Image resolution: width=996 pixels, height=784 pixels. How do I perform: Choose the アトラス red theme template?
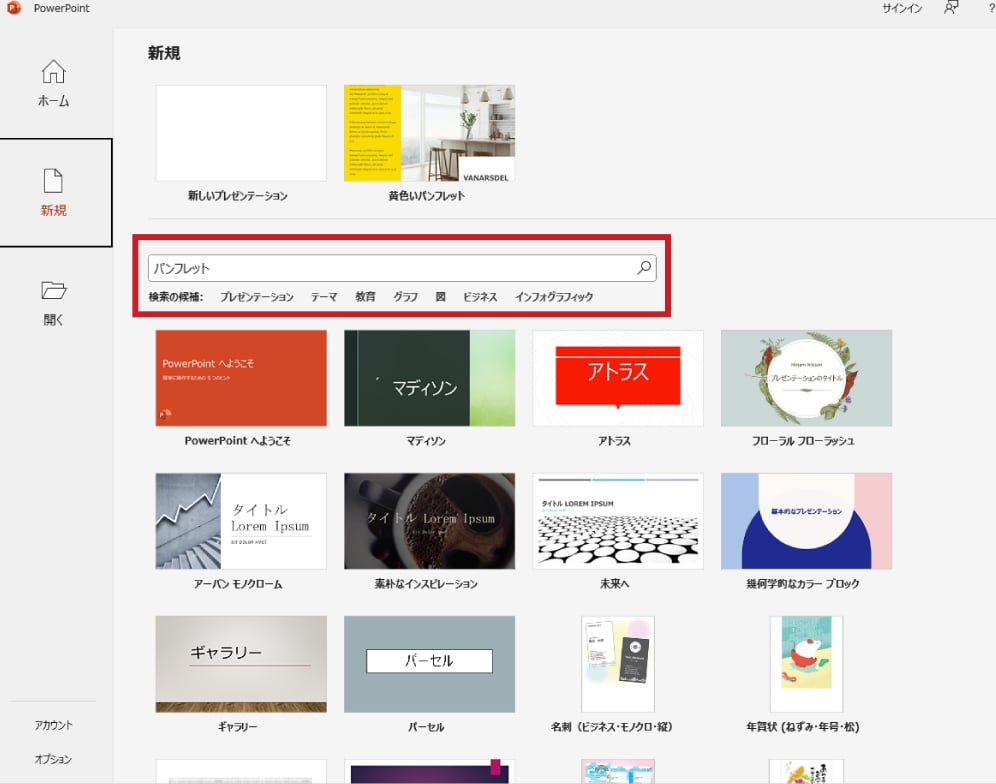click(x=617, y=378)
